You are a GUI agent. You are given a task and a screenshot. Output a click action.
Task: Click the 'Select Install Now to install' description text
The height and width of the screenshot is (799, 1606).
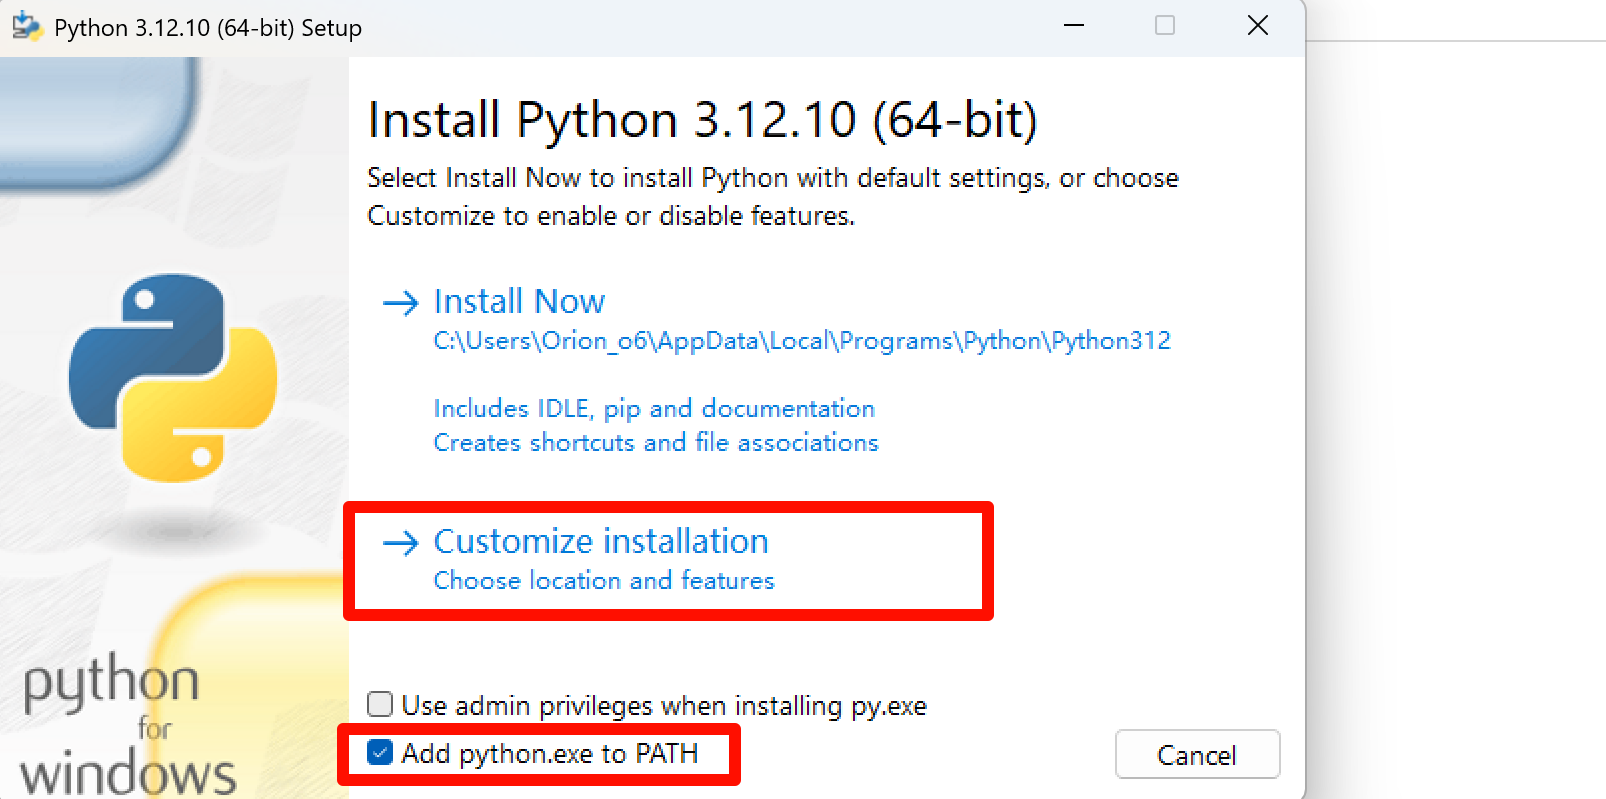(x=773, y=197)
